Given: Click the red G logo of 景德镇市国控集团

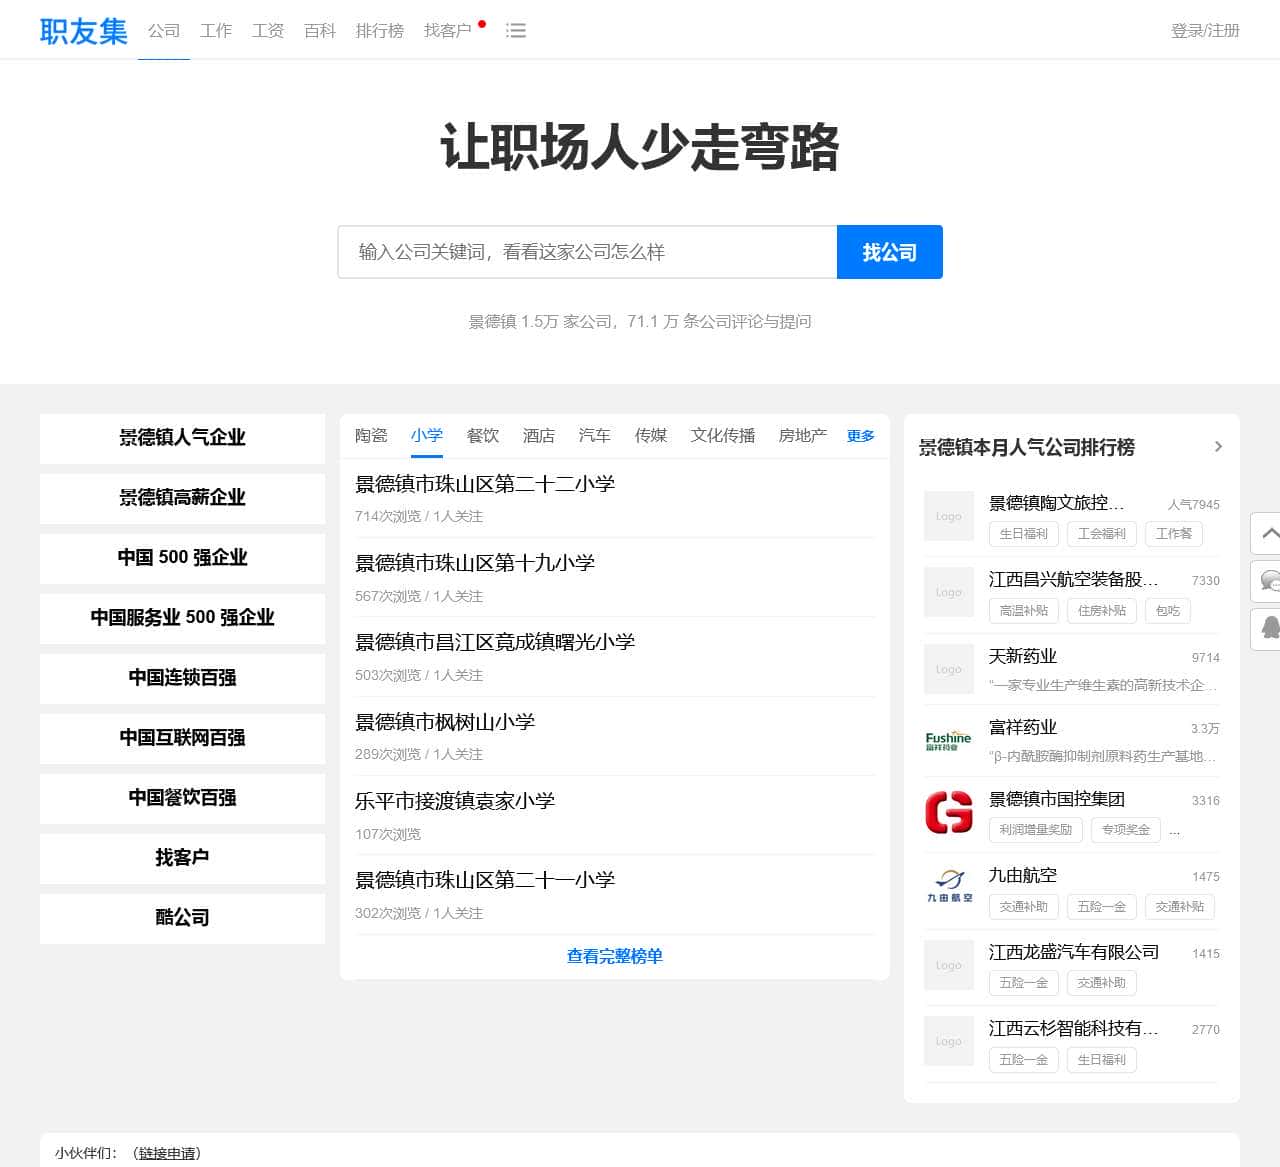Looking at the screenshot, I should click(x=948, y=813).
